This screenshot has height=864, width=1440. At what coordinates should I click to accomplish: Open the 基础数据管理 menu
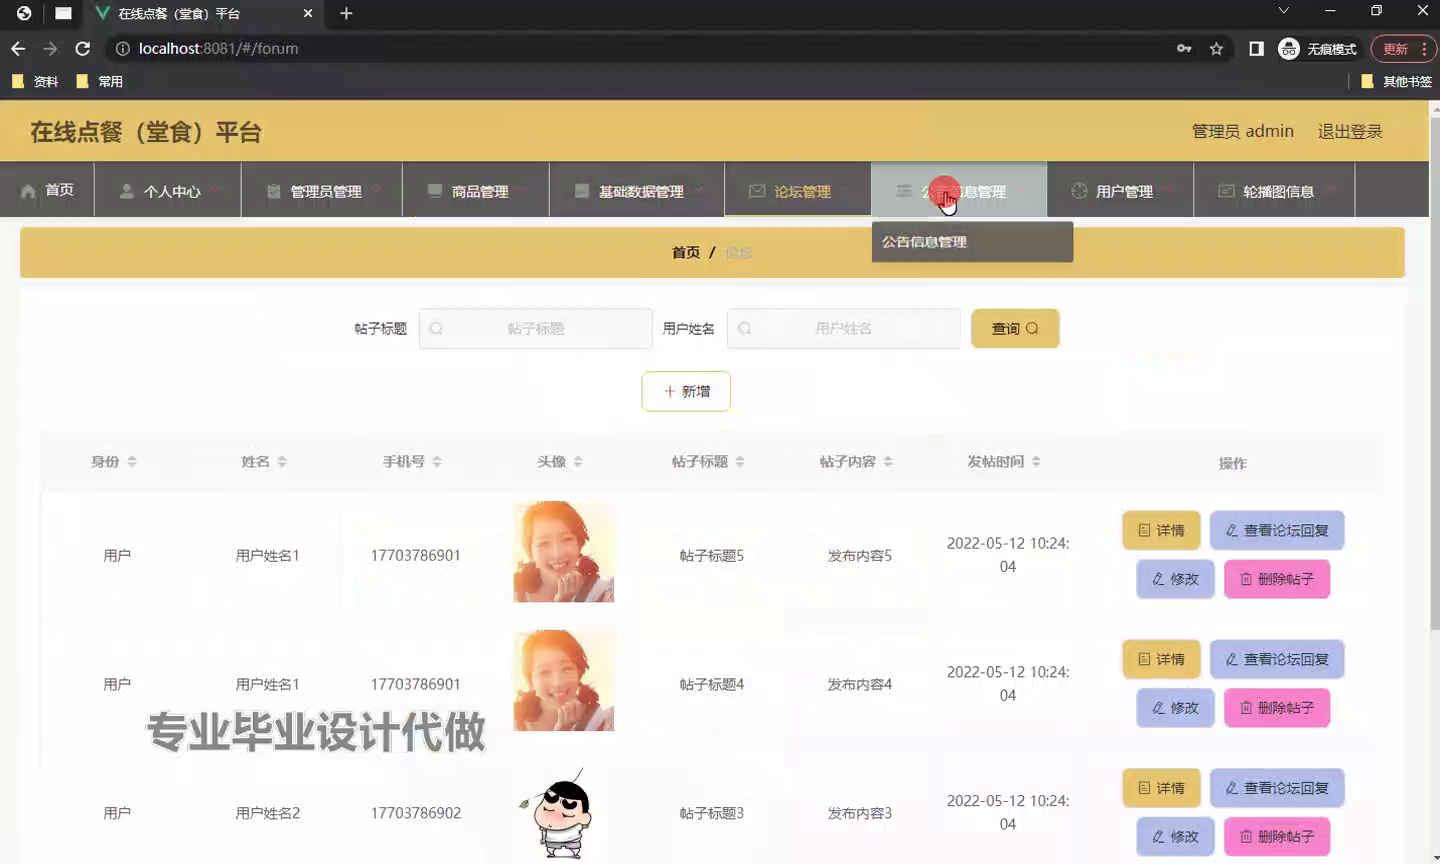(637, 190)
